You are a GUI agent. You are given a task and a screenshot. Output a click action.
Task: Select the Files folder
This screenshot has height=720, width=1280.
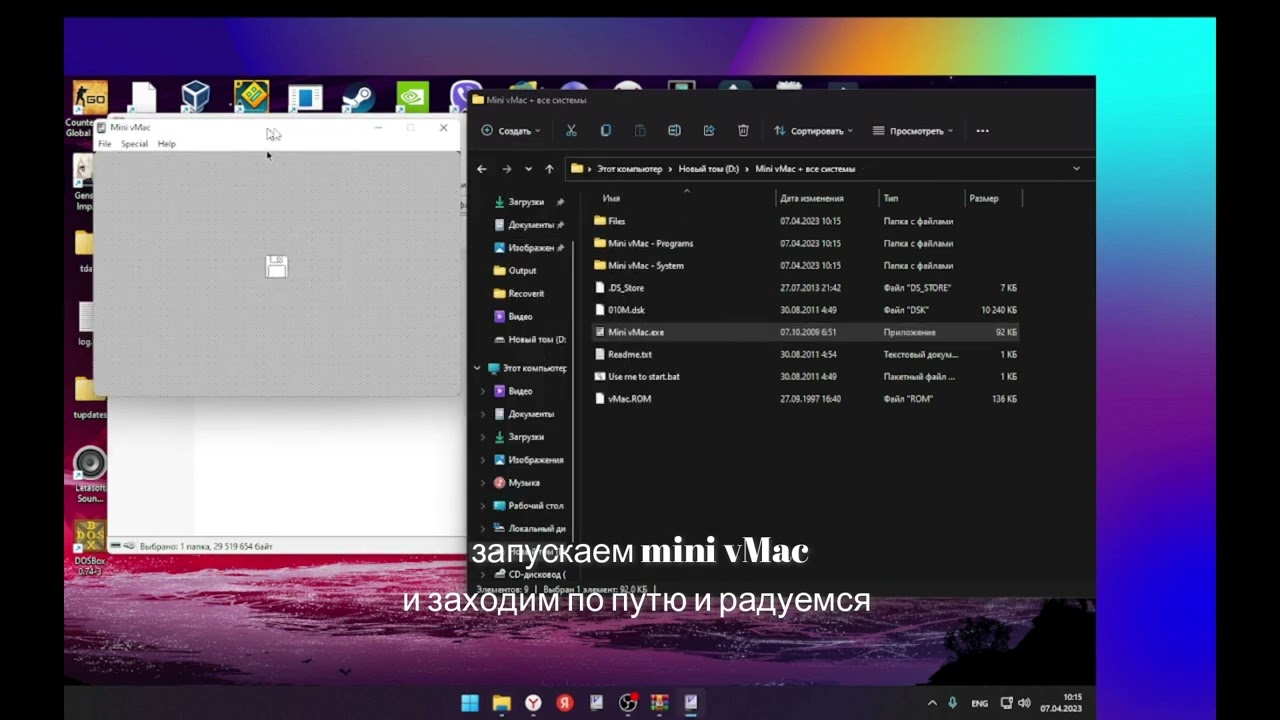806,221
